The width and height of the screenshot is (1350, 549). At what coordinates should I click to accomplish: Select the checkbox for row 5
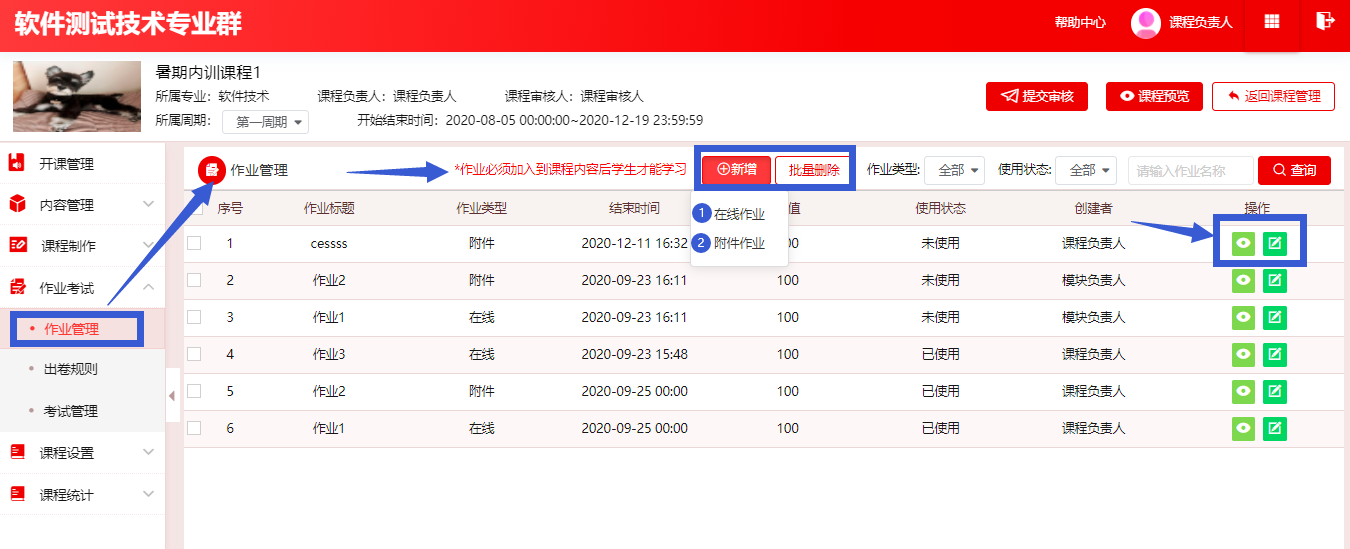click(x=194, y=391)
